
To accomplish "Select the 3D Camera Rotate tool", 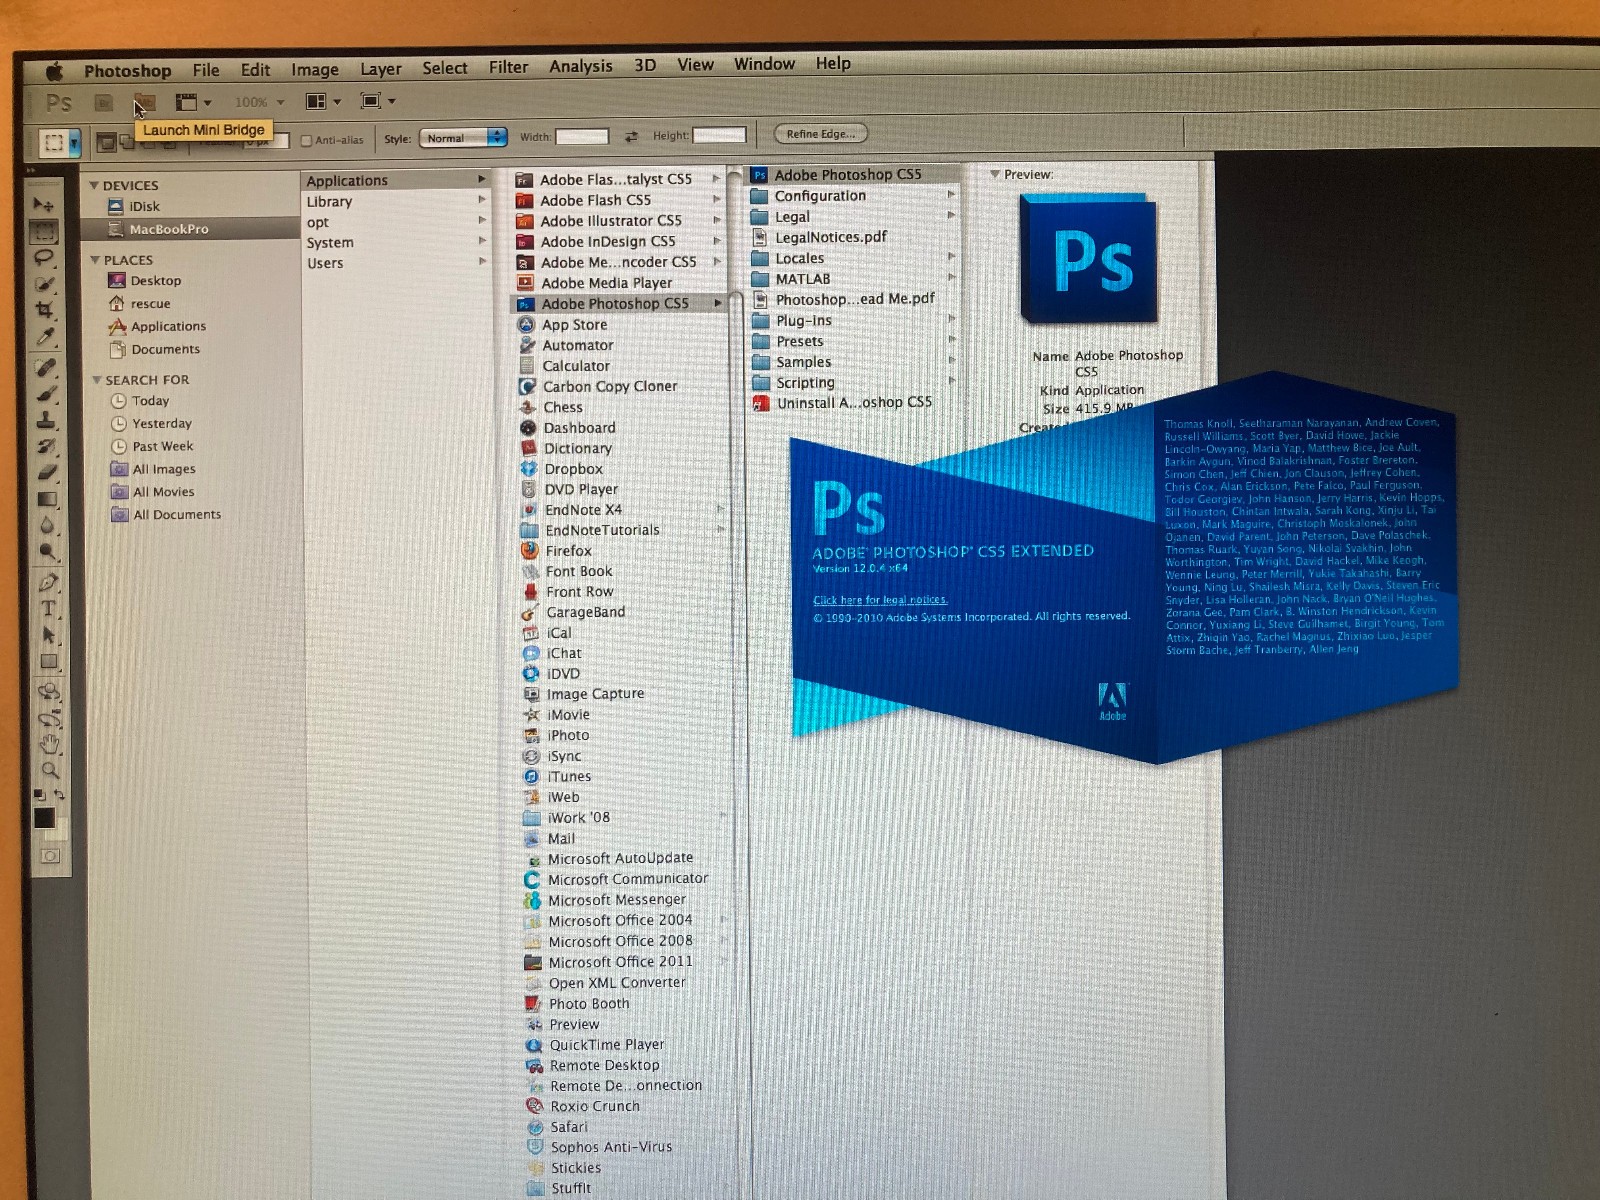I will coord(49,718).
